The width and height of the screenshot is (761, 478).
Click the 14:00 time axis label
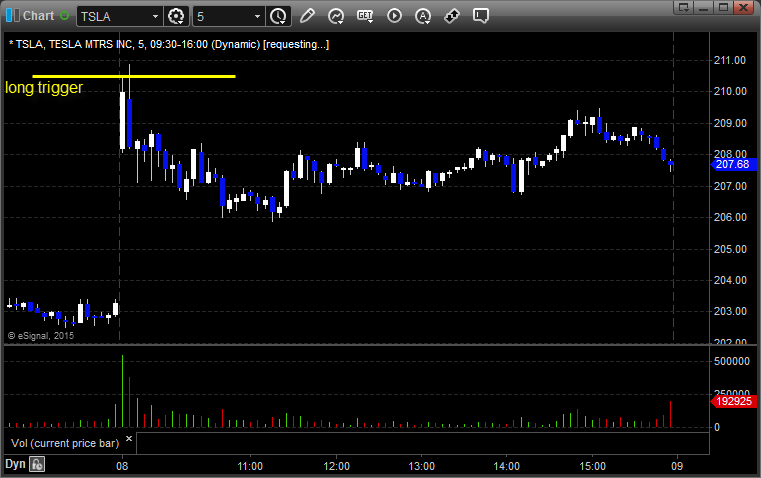pyautogui.click(x=507, y=466)
